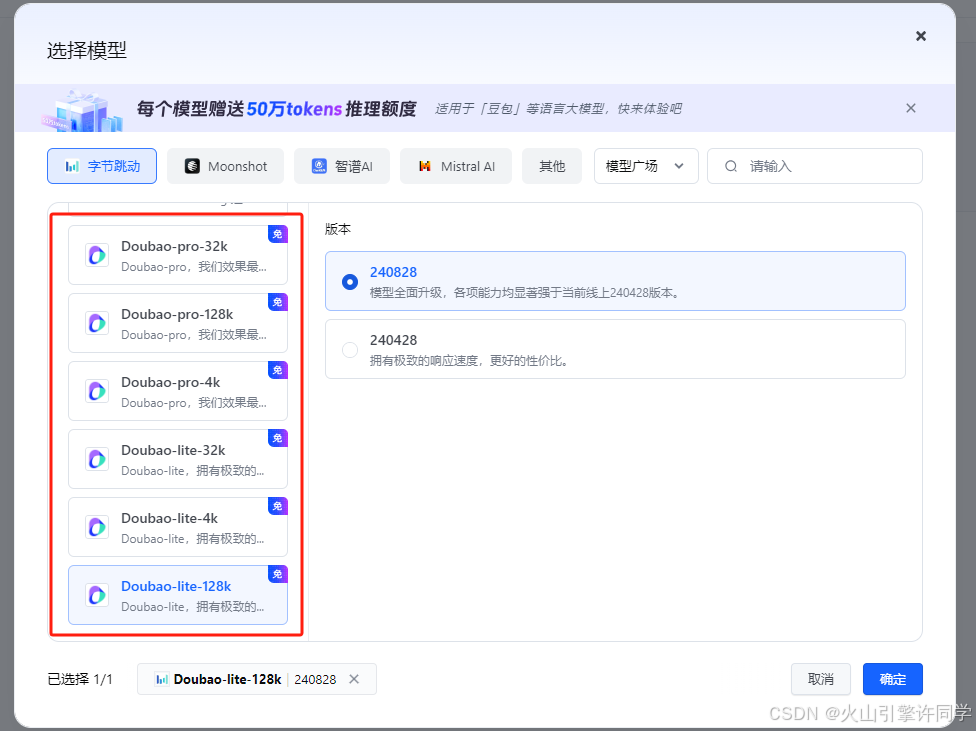Viewport: 976px width, 731px height.
Task: Click the 免 free badge on Doubao-pro-128k
Action: coord(278,302)
